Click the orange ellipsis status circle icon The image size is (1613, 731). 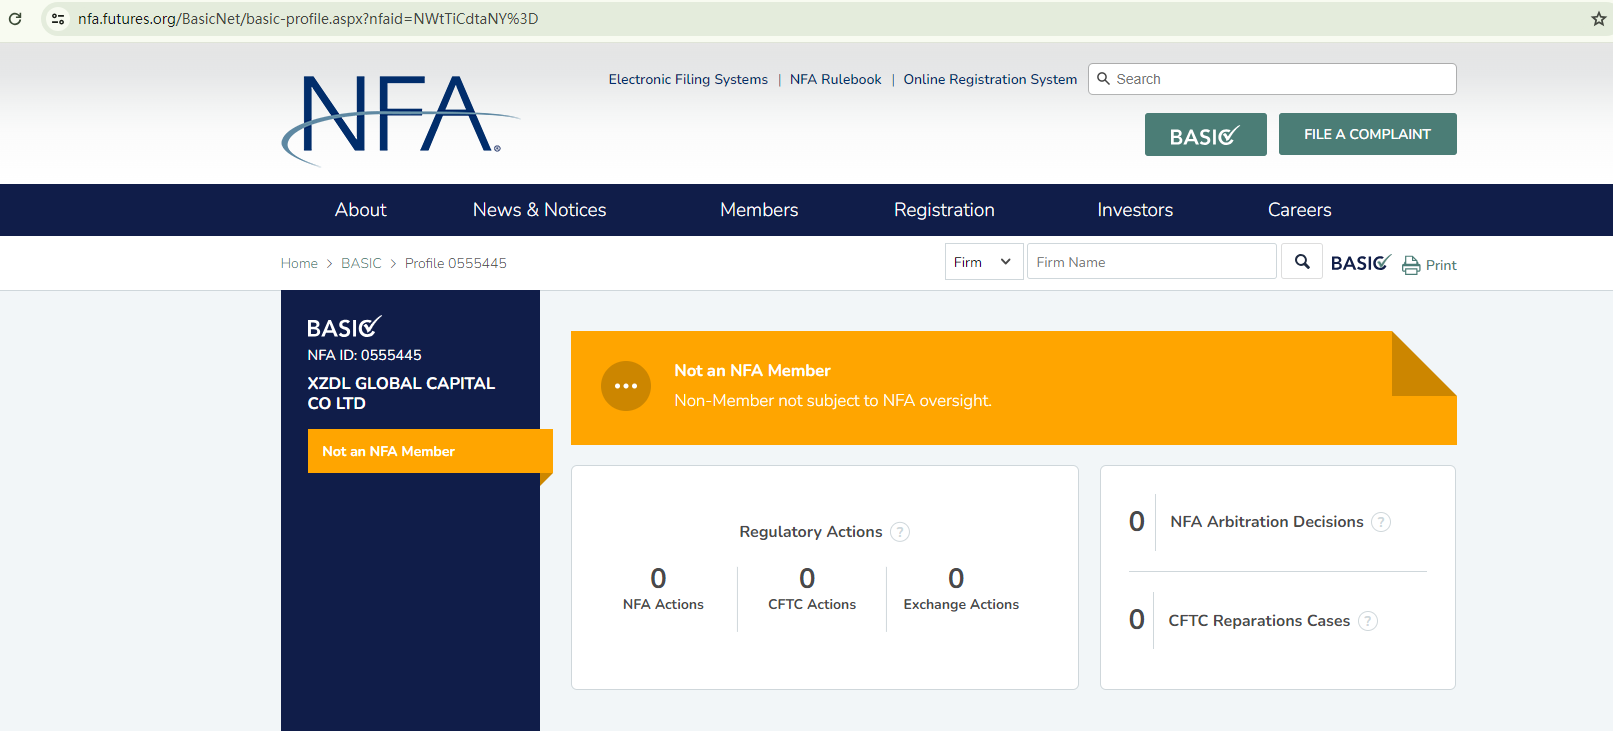point(626,386)
